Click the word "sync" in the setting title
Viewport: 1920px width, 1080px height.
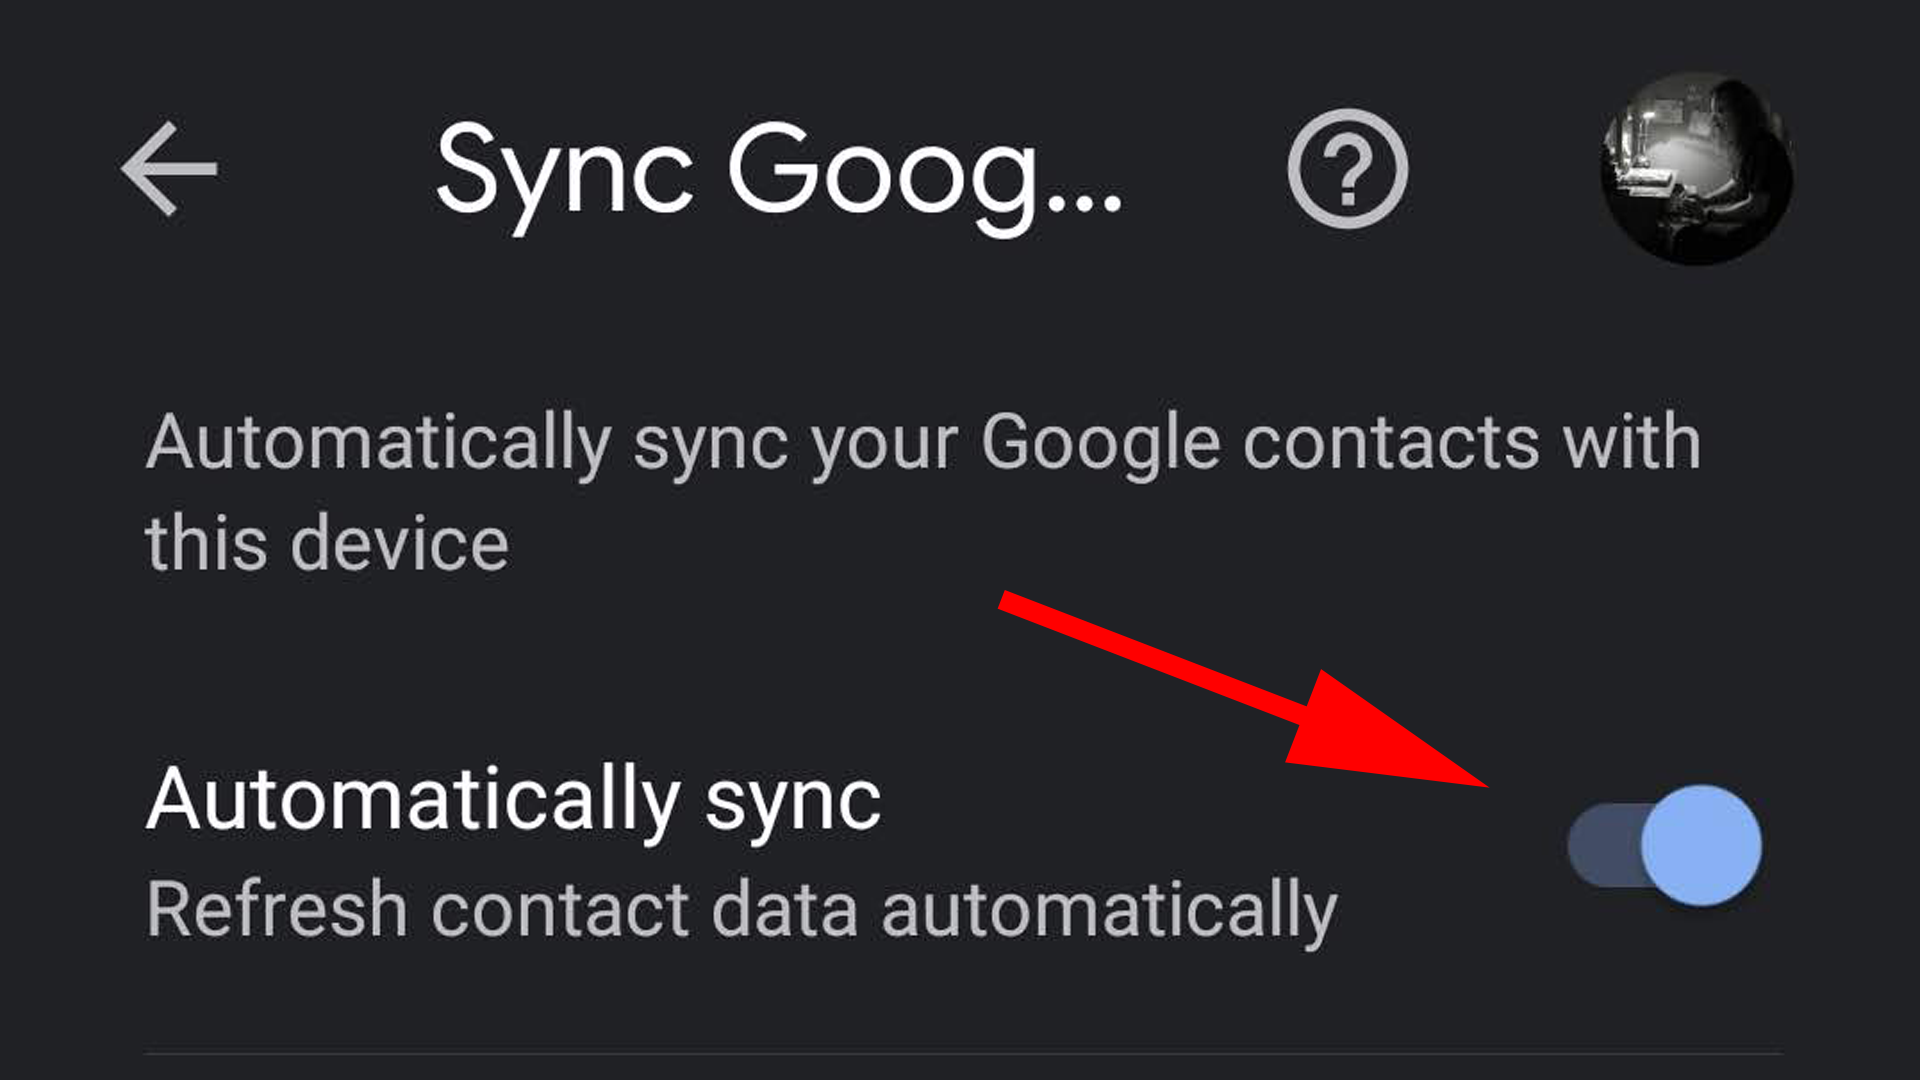[792, 800]
